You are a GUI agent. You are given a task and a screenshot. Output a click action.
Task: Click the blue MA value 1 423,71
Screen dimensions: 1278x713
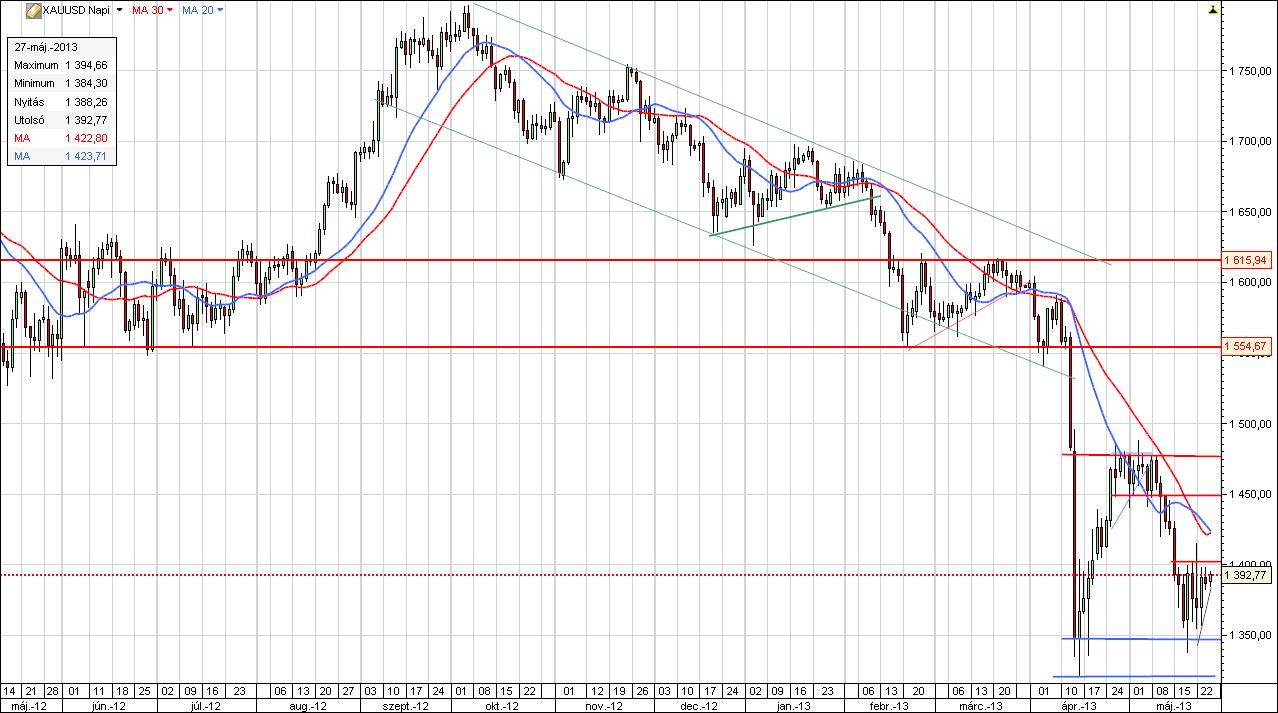coord(86,157)
